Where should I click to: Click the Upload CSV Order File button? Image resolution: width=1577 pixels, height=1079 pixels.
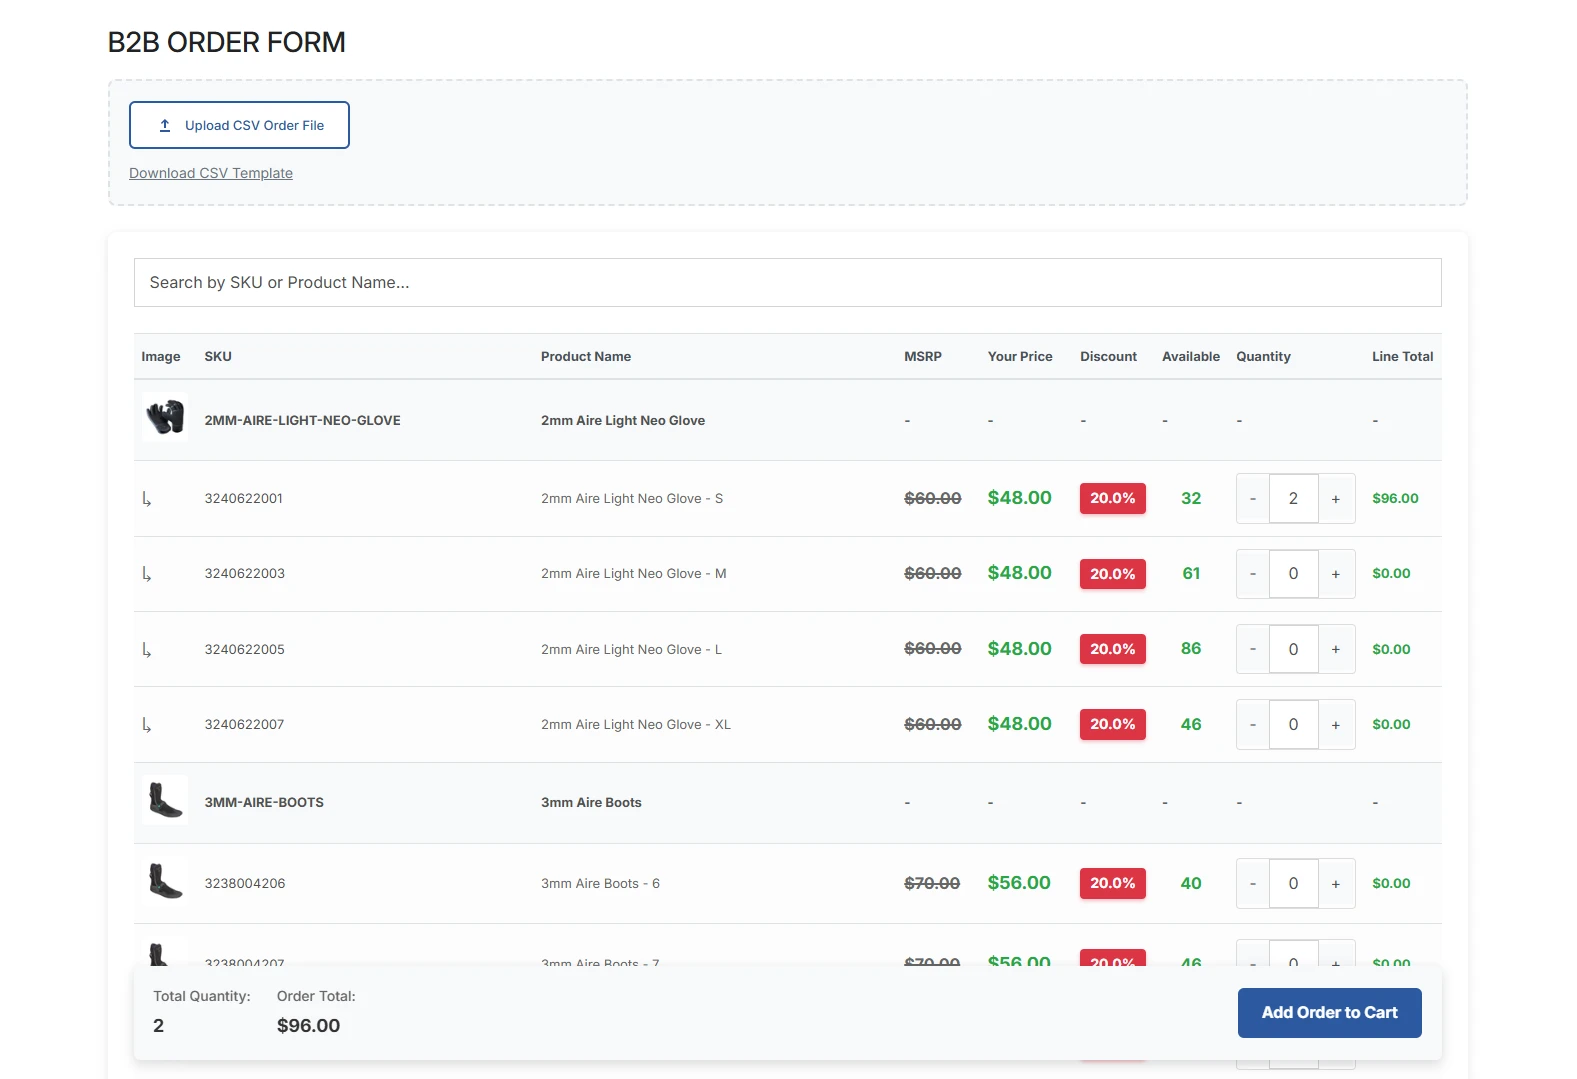(239, 125)
